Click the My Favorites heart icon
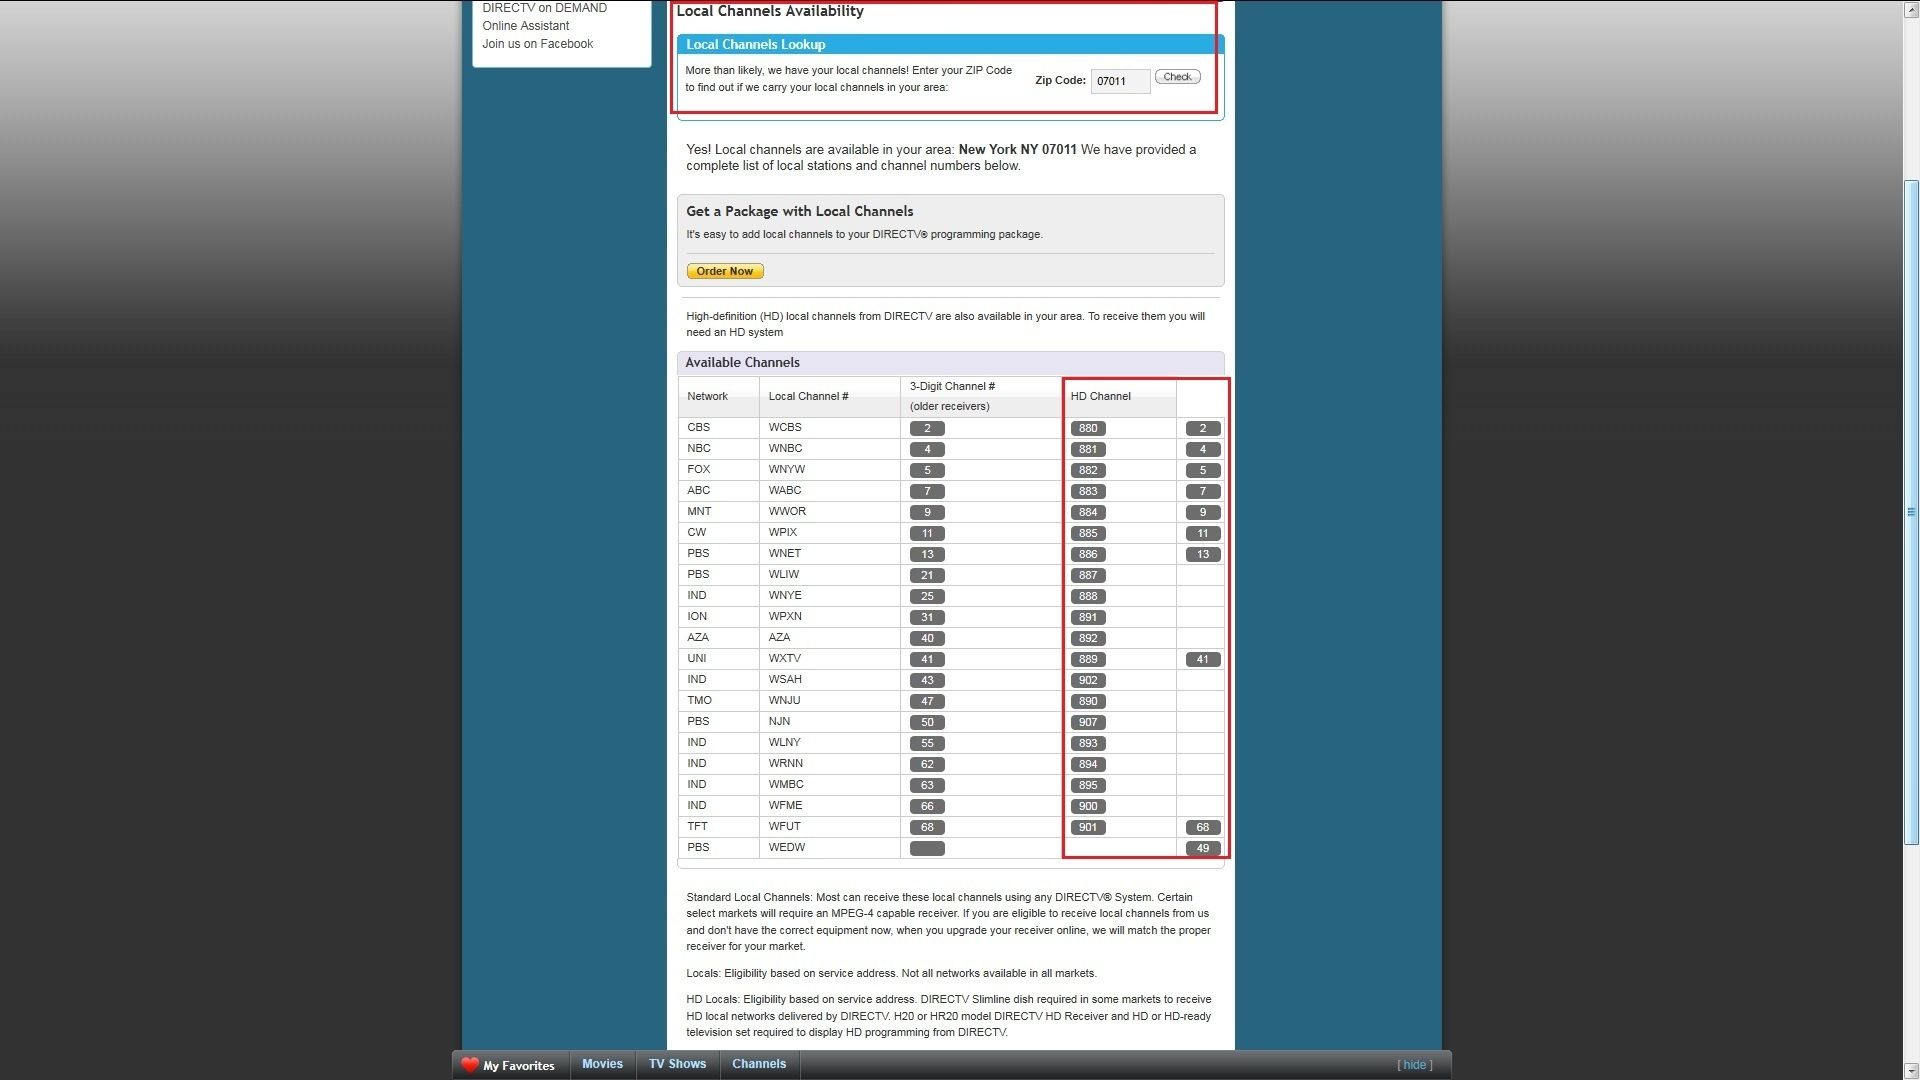1920x1080 pixels. click(470, 1065)
